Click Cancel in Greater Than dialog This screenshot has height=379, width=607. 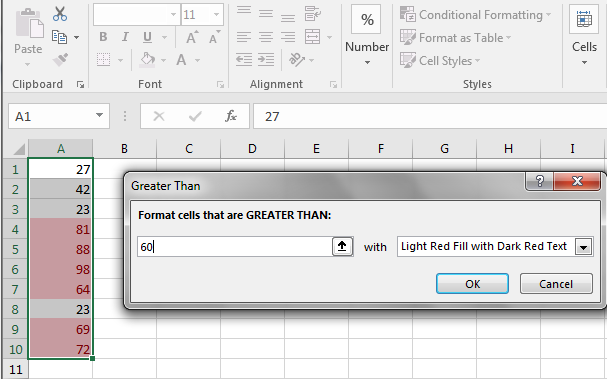click(x=556, y=284)
